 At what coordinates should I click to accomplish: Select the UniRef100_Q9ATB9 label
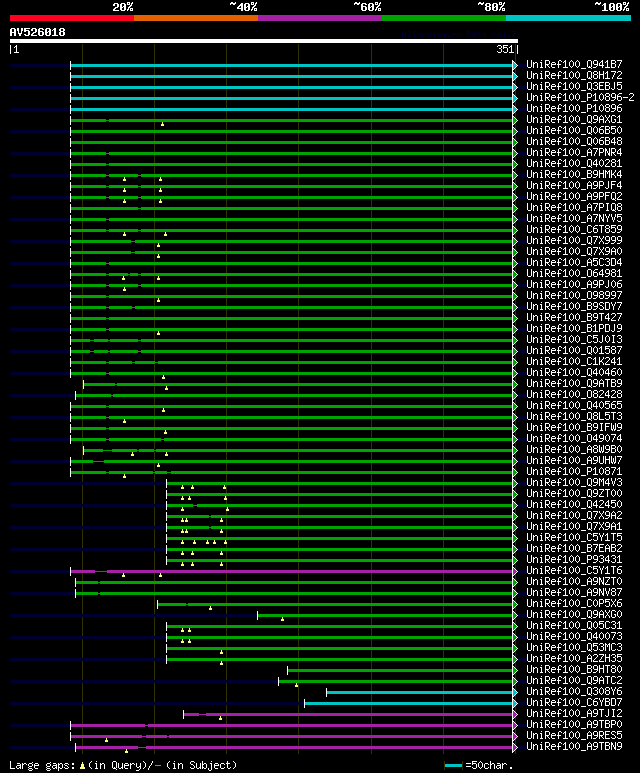point(574,384)
